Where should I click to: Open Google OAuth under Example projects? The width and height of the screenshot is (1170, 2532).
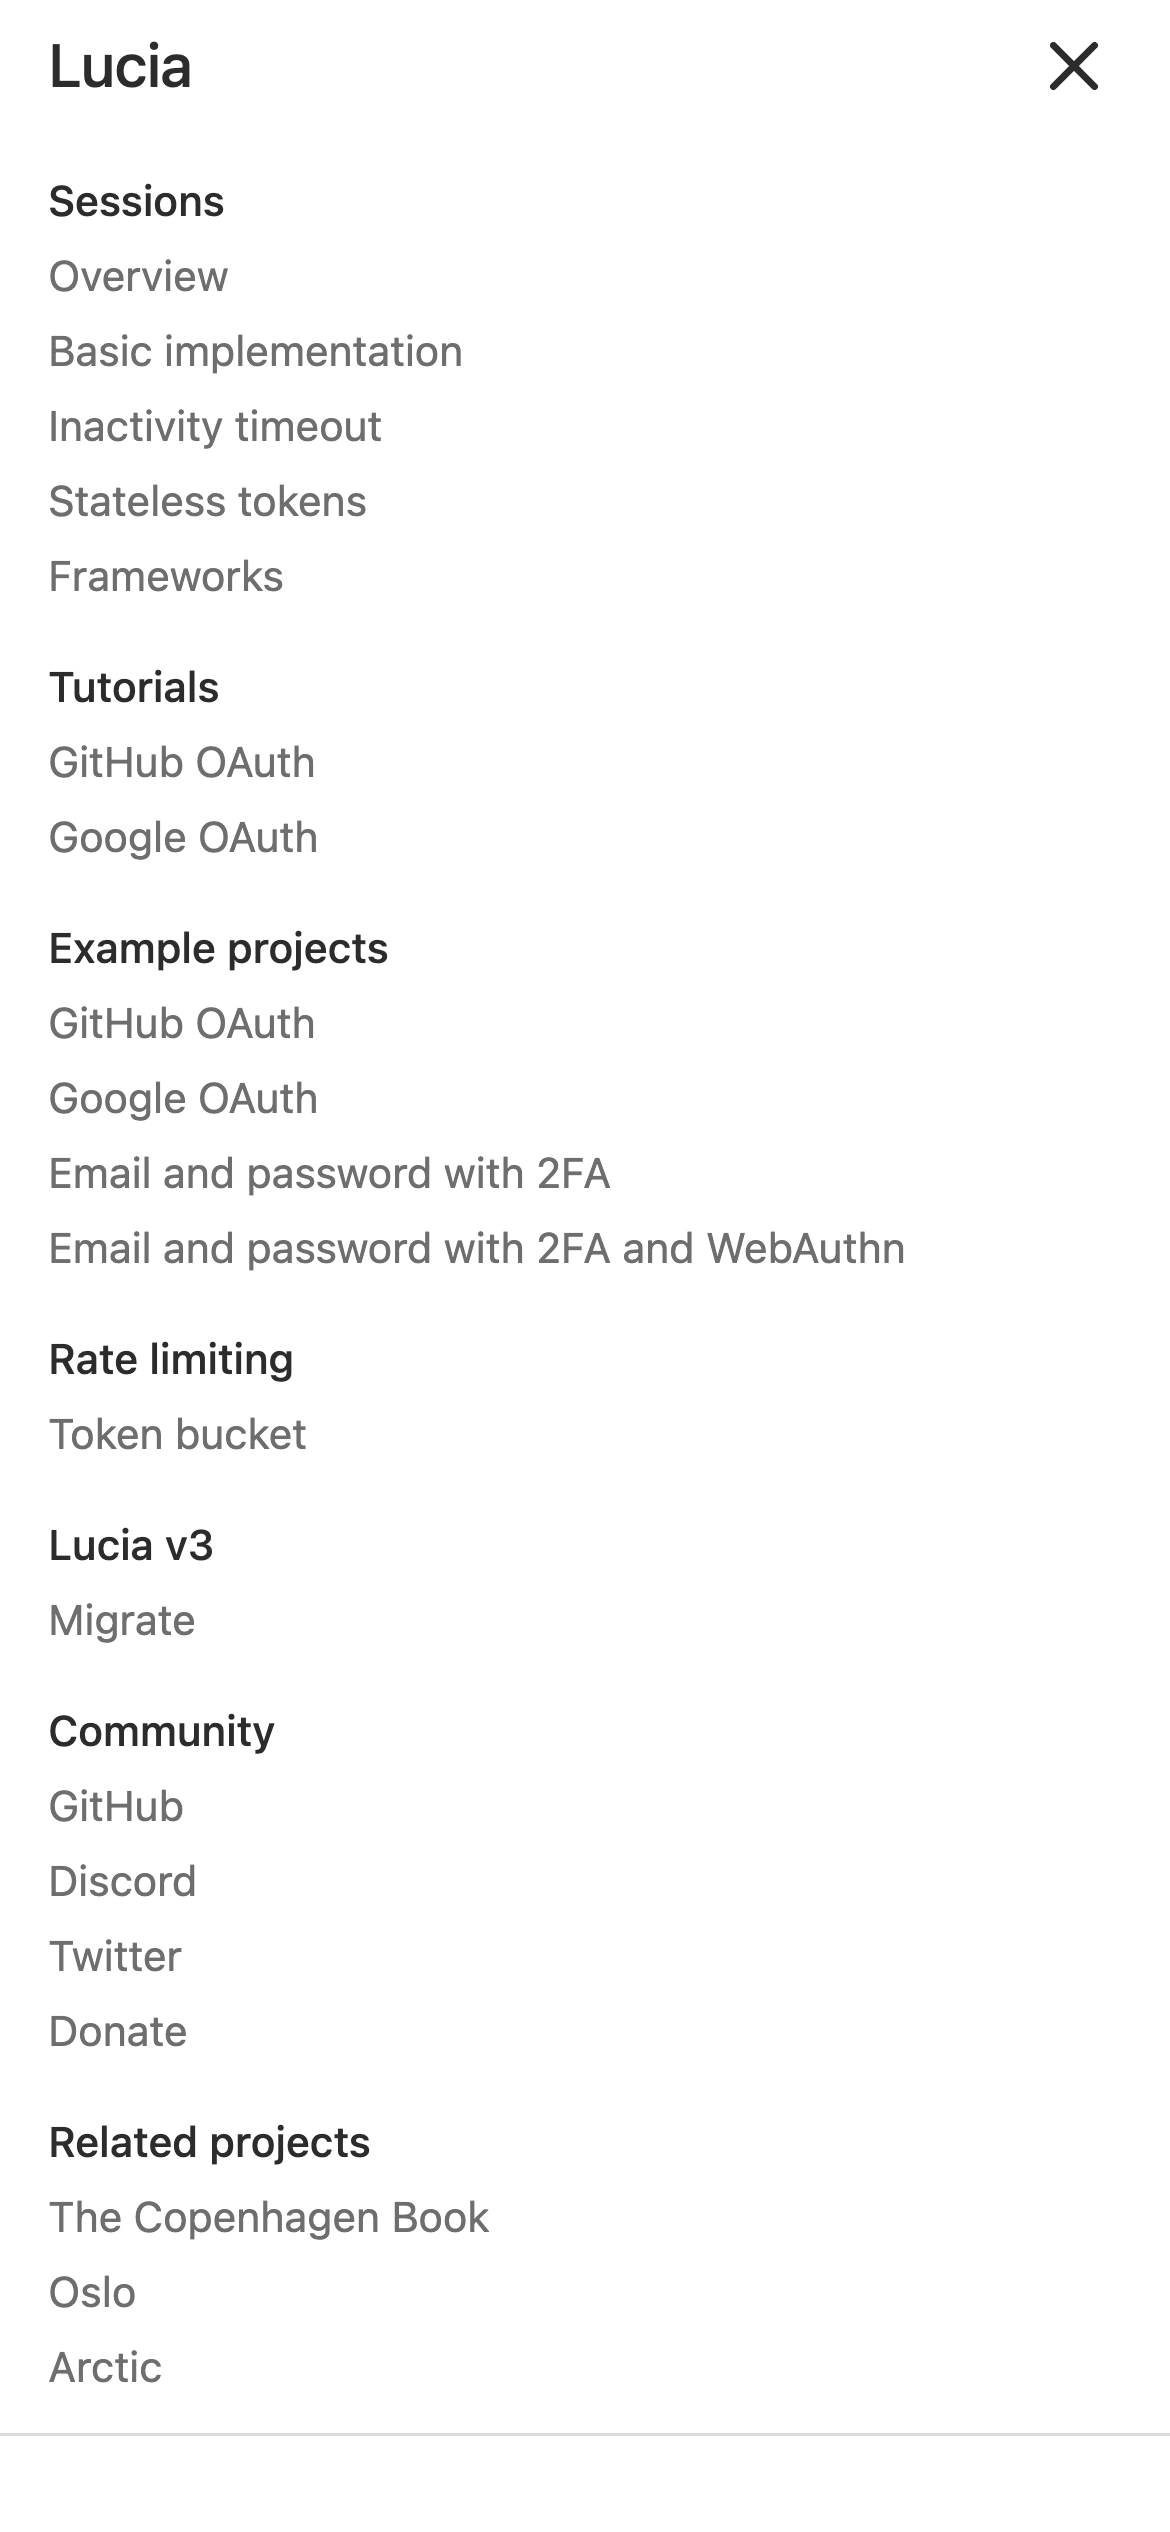click(183, 1099)
